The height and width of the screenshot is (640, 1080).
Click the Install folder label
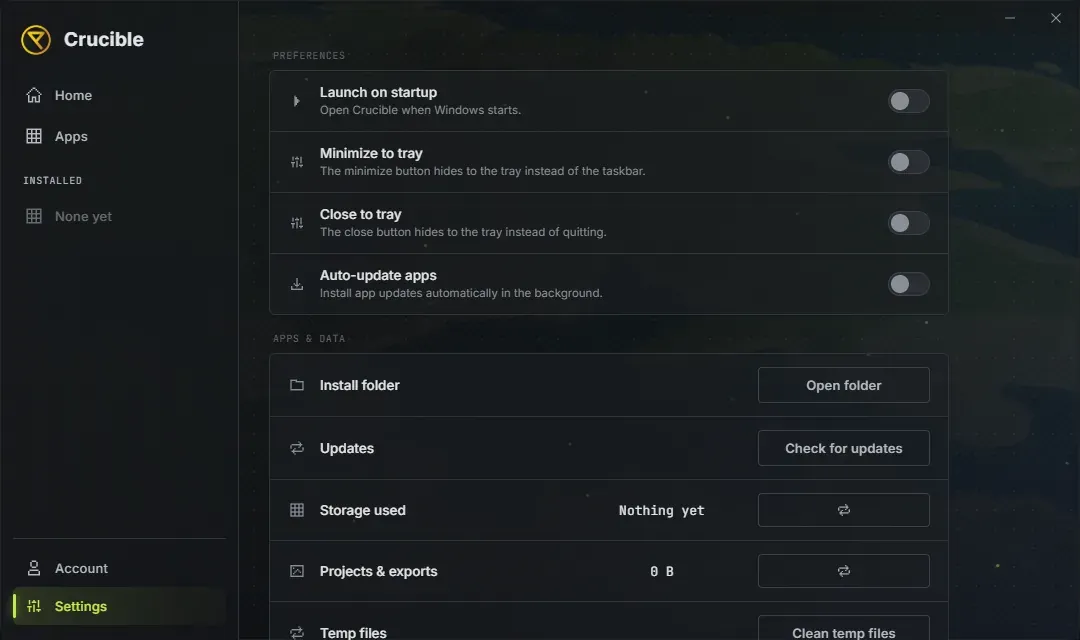360,385
